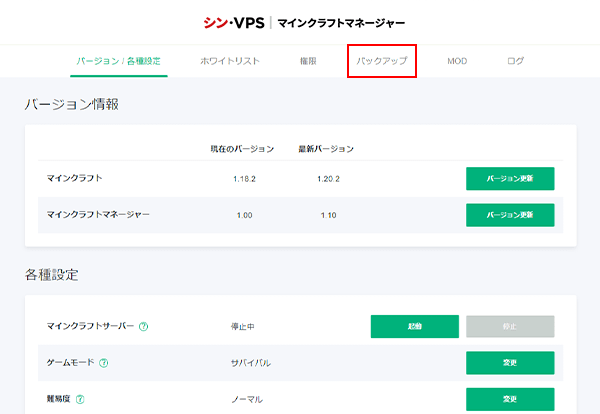Image resolution: width=600 pixels, height=414 pixels.
Task: Click the マインクラフトマネージャー row label
Action: click(98, 214)
